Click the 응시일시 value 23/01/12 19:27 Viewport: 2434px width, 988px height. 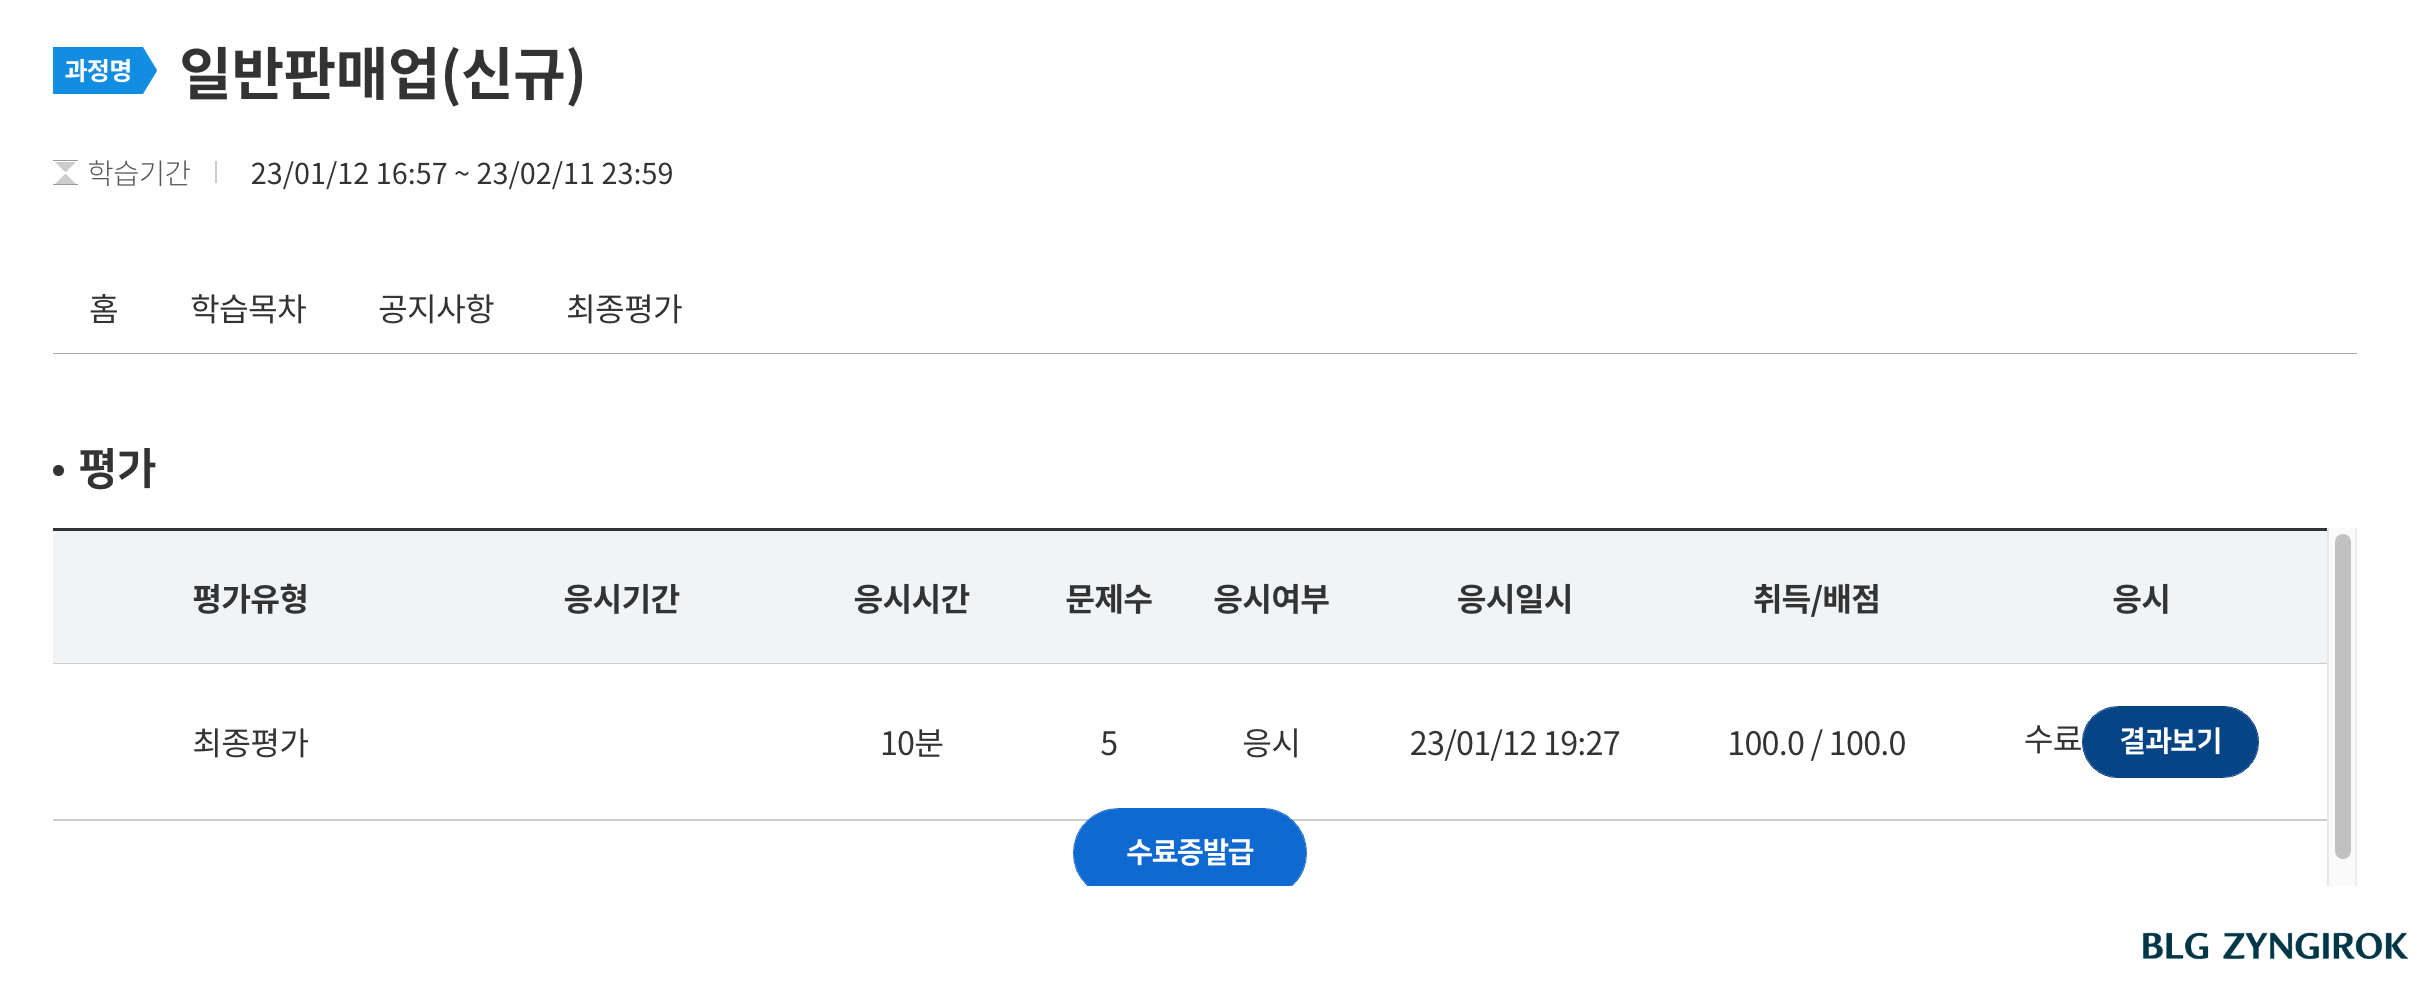(1515, 742)
